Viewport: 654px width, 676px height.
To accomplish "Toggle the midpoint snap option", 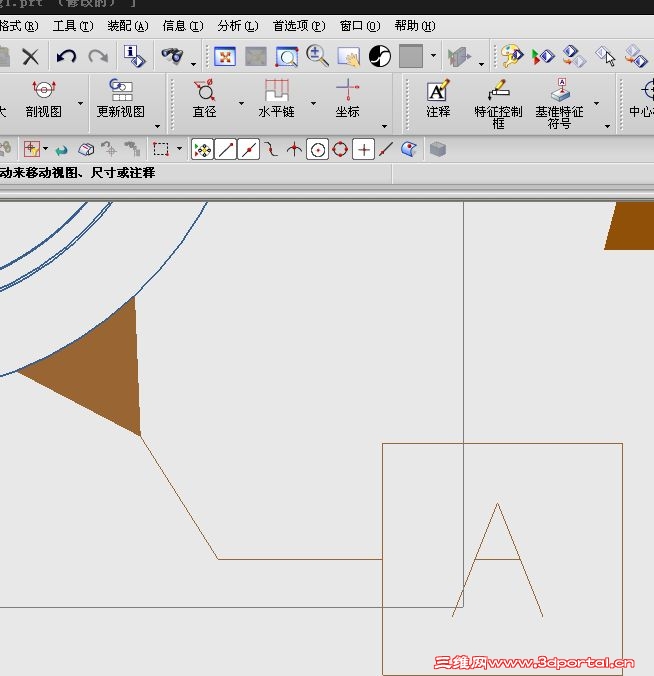I will point(249,150).
